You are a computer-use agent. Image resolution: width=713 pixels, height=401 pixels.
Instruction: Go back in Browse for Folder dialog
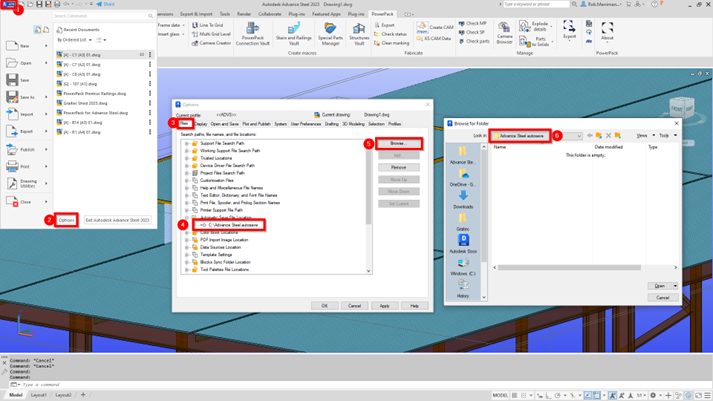[x=590, y=135]
